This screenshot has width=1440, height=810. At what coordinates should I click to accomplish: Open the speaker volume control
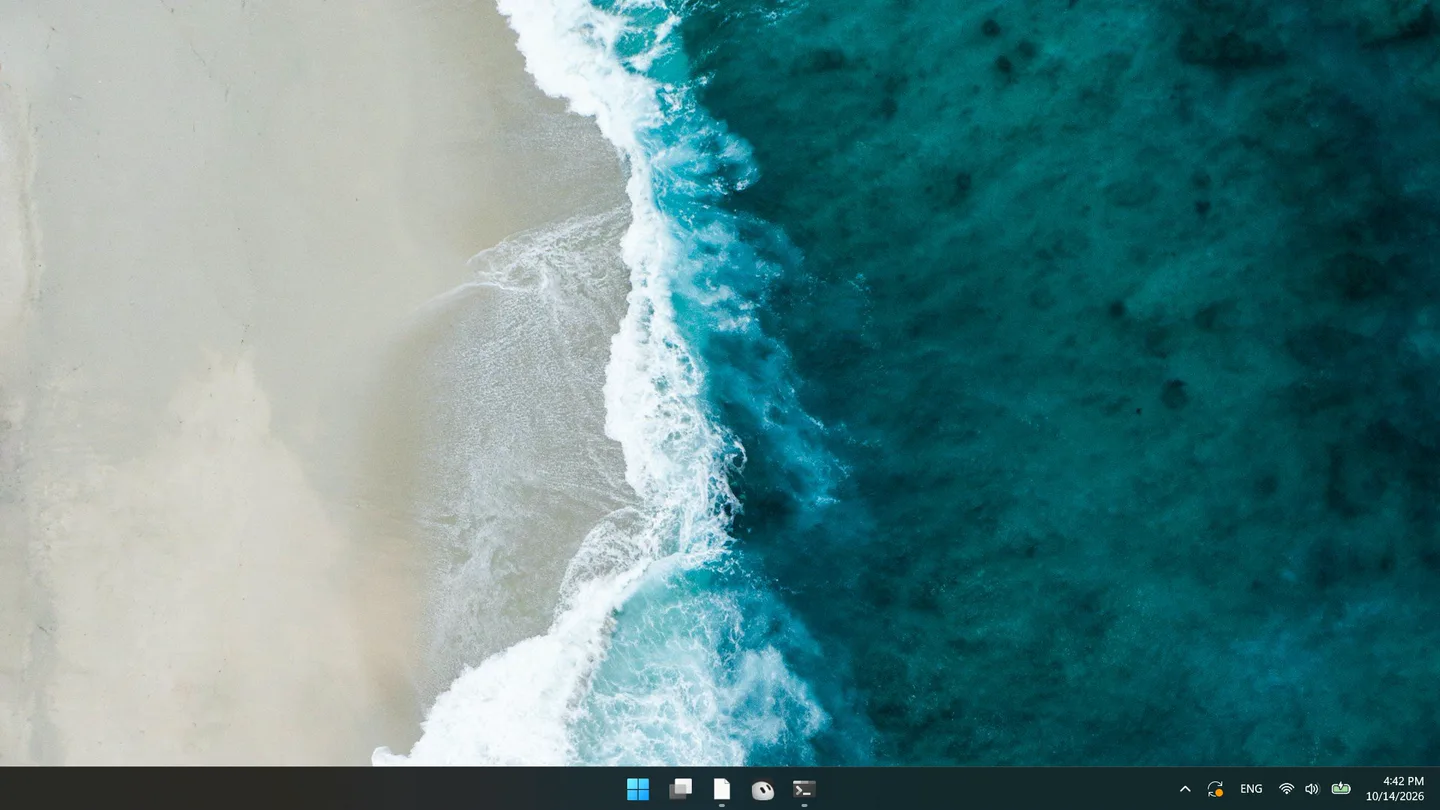coord(1312,789)
